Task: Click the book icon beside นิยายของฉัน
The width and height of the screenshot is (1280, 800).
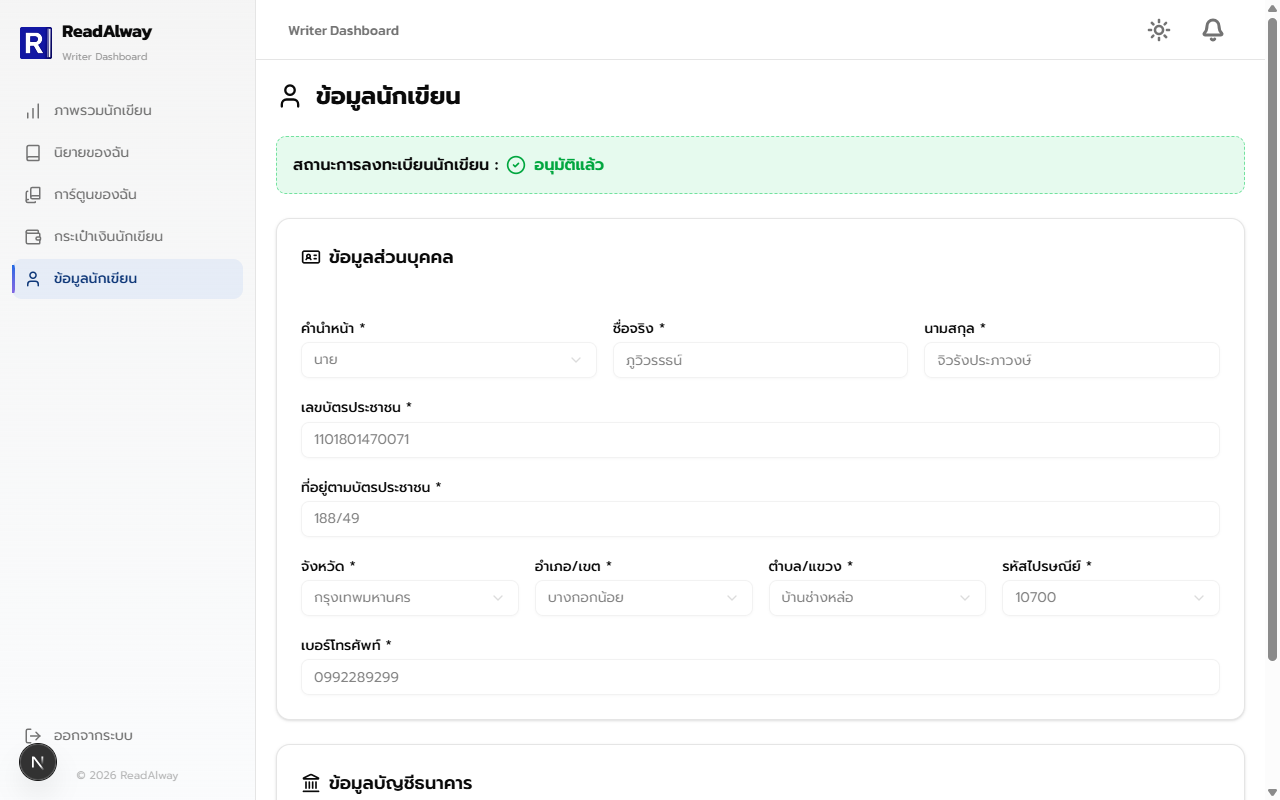Action: coord(33,153)
